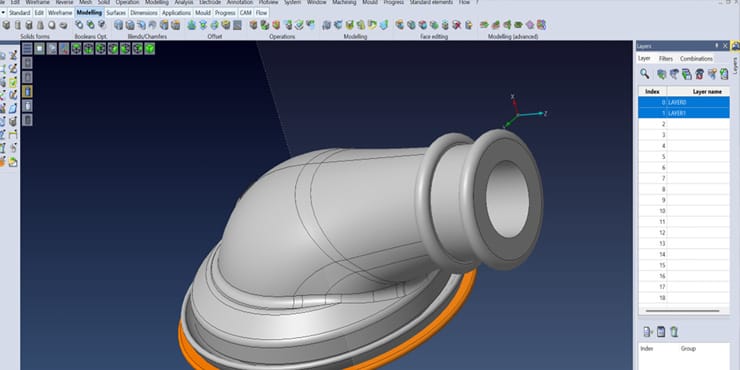Viewport: 740px width, 370px height.
Task: Click the solid green cube shaded view icon
Action: 150,49
